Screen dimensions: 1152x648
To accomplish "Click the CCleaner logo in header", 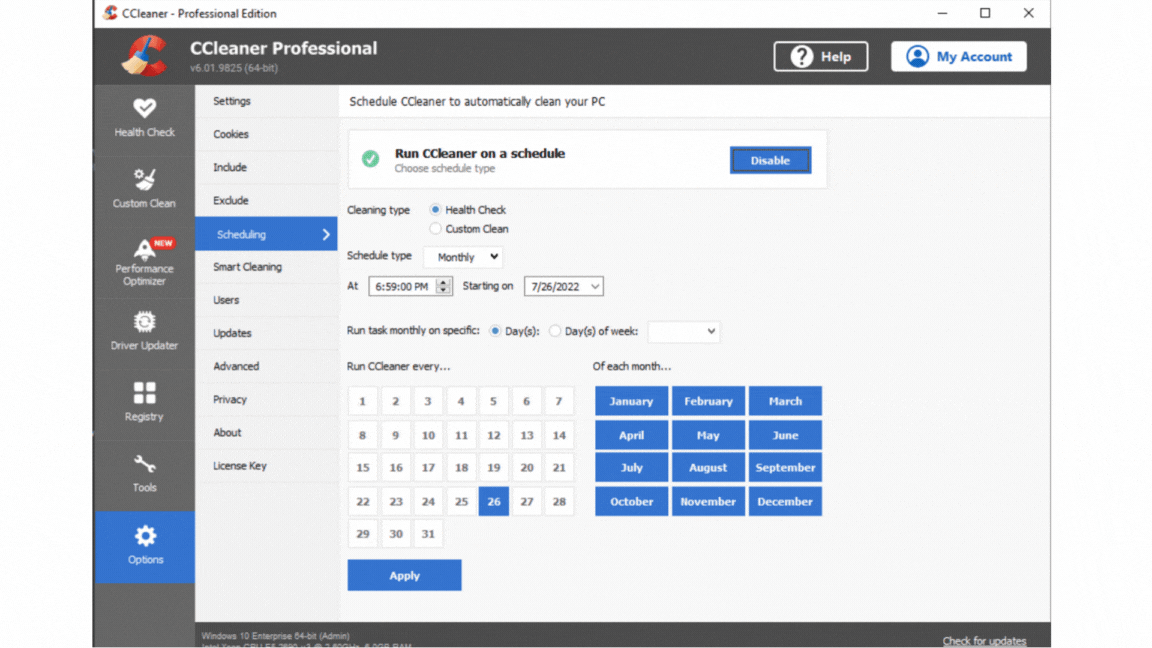I will click(144, 56).
